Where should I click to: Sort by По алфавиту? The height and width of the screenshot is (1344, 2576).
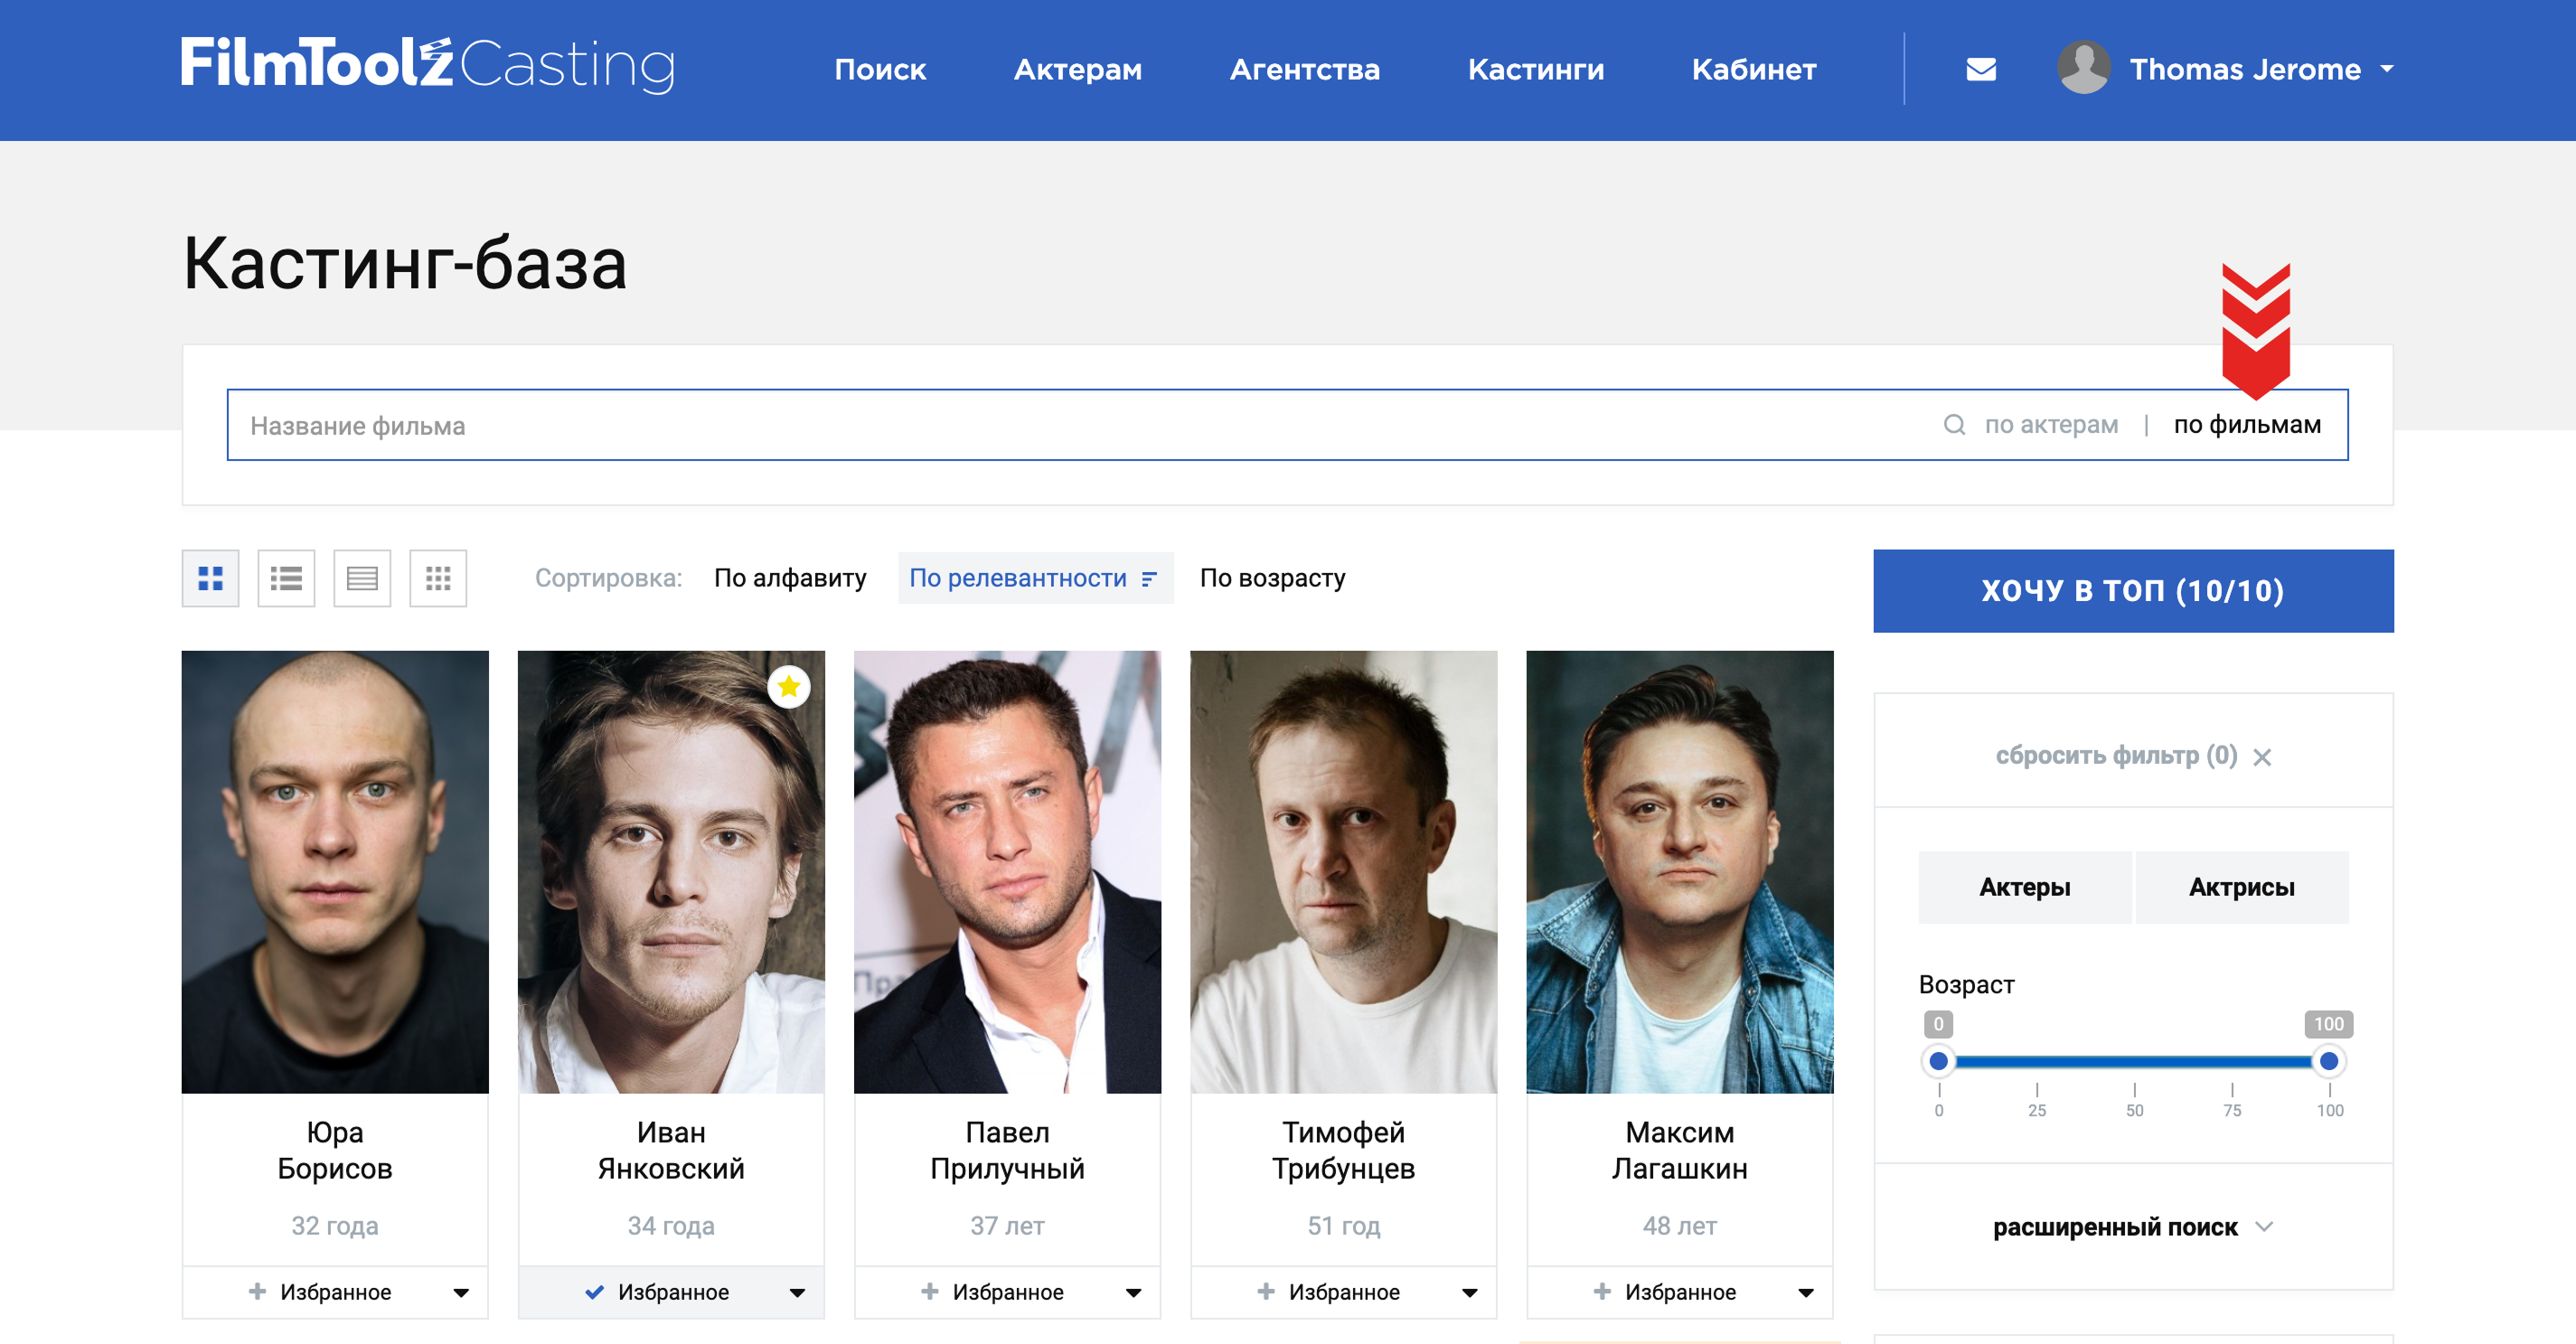pos(790,578)
